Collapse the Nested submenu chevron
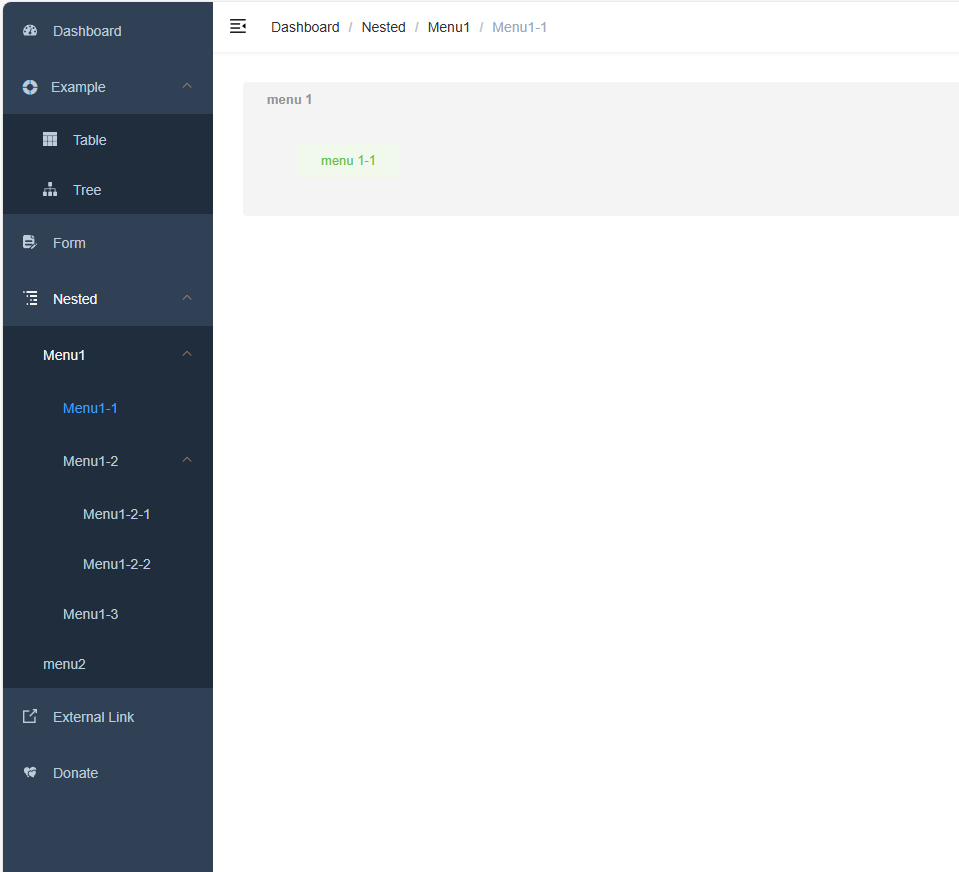Viewport: 959px width, 872px height. pyautogui.click(x=187, y=299)
